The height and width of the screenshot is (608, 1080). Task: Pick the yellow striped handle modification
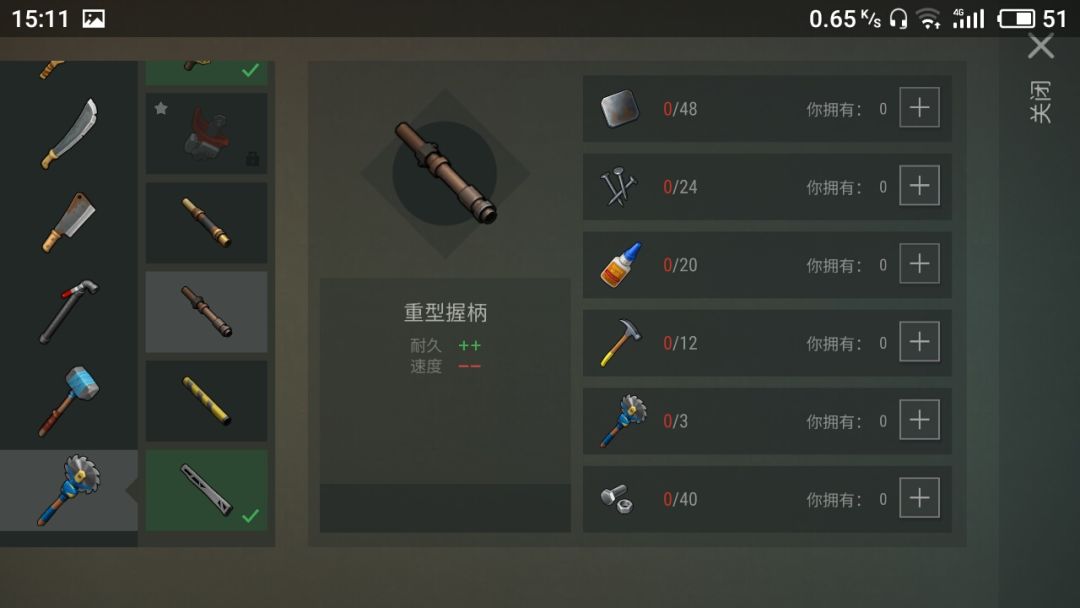tap(207, 401)
